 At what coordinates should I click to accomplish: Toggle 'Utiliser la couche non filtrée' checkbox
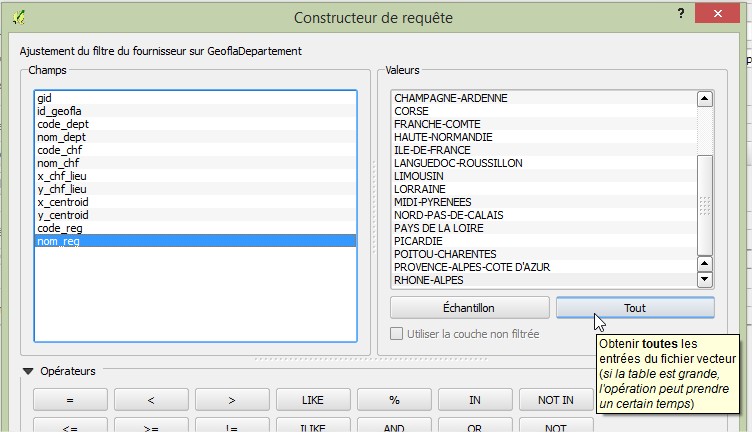(398, 334)
